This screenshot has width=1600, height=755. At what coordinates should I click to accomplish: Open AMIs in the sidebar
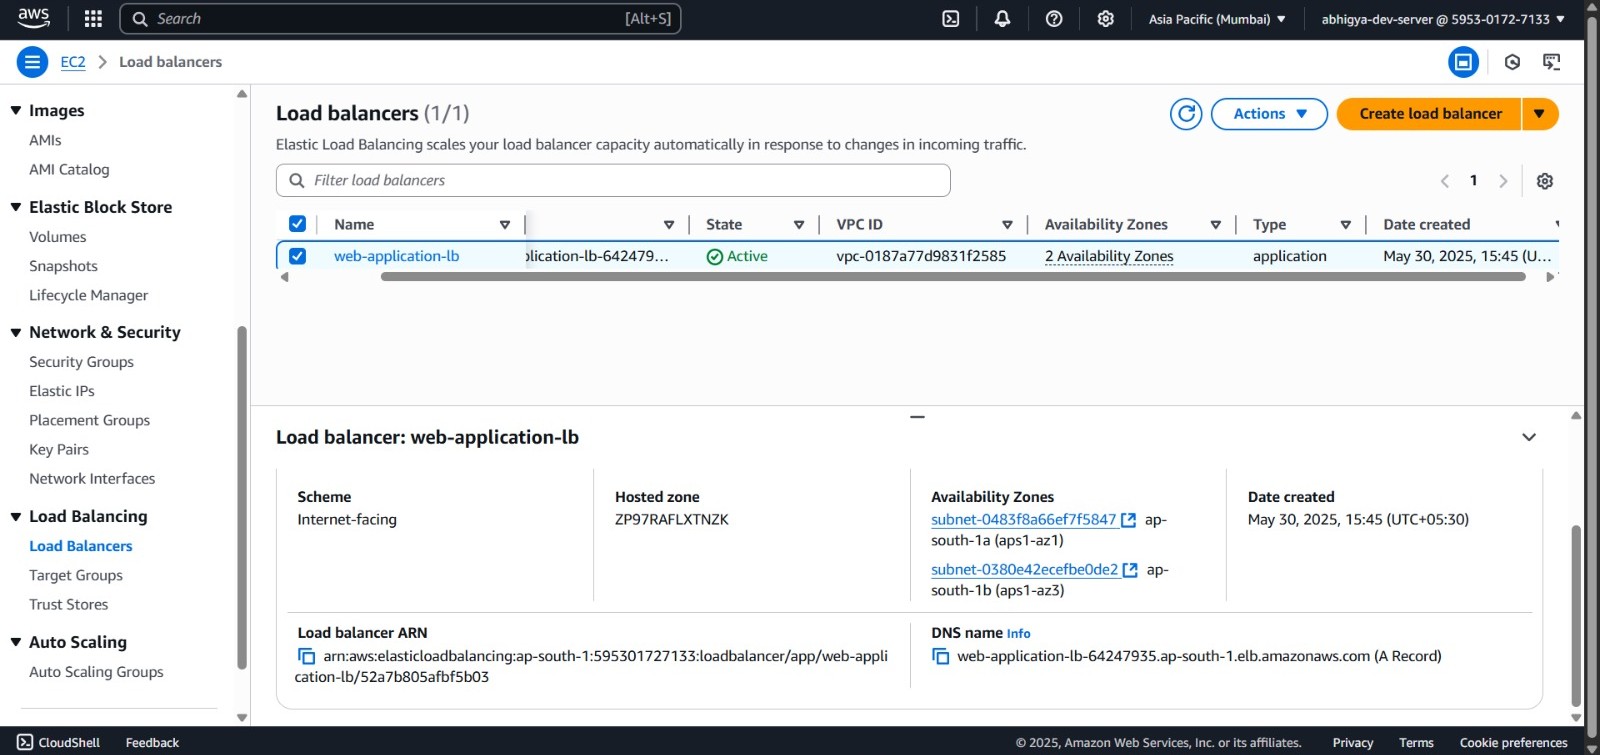(45, 140)
